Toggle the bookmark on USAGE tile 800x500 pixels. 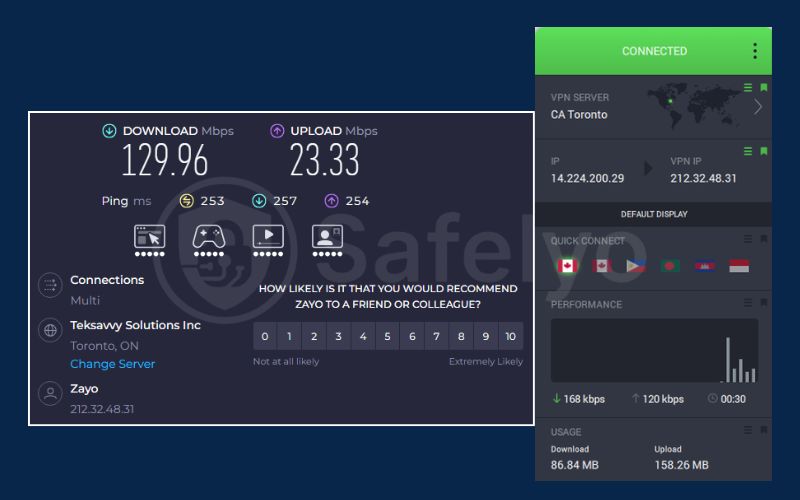pos(764,430)
